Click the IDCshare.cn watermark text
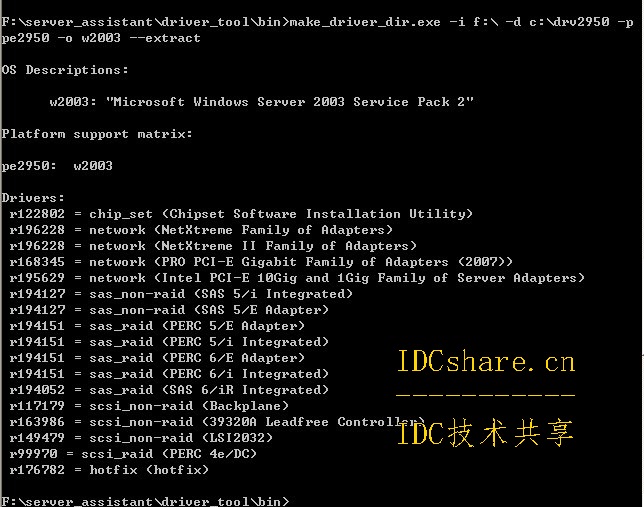Viewport: 644px width, 507px height. (486, 362)
